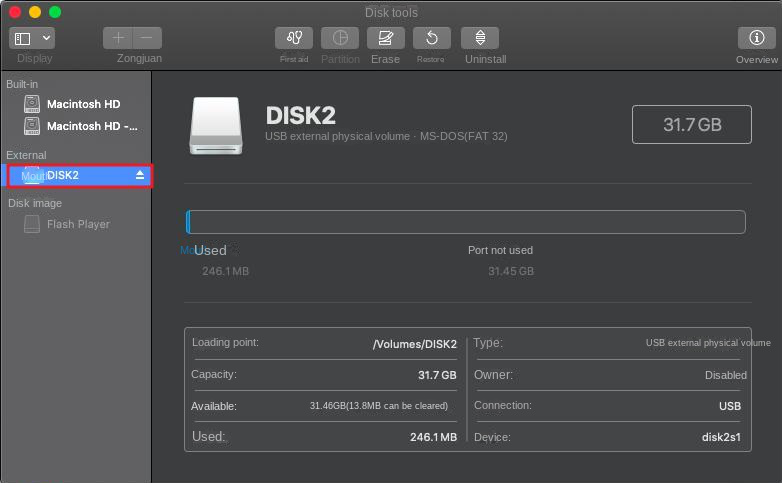Click the Erase toolbar icon
782x483 pixels.
tap(385, 38)
